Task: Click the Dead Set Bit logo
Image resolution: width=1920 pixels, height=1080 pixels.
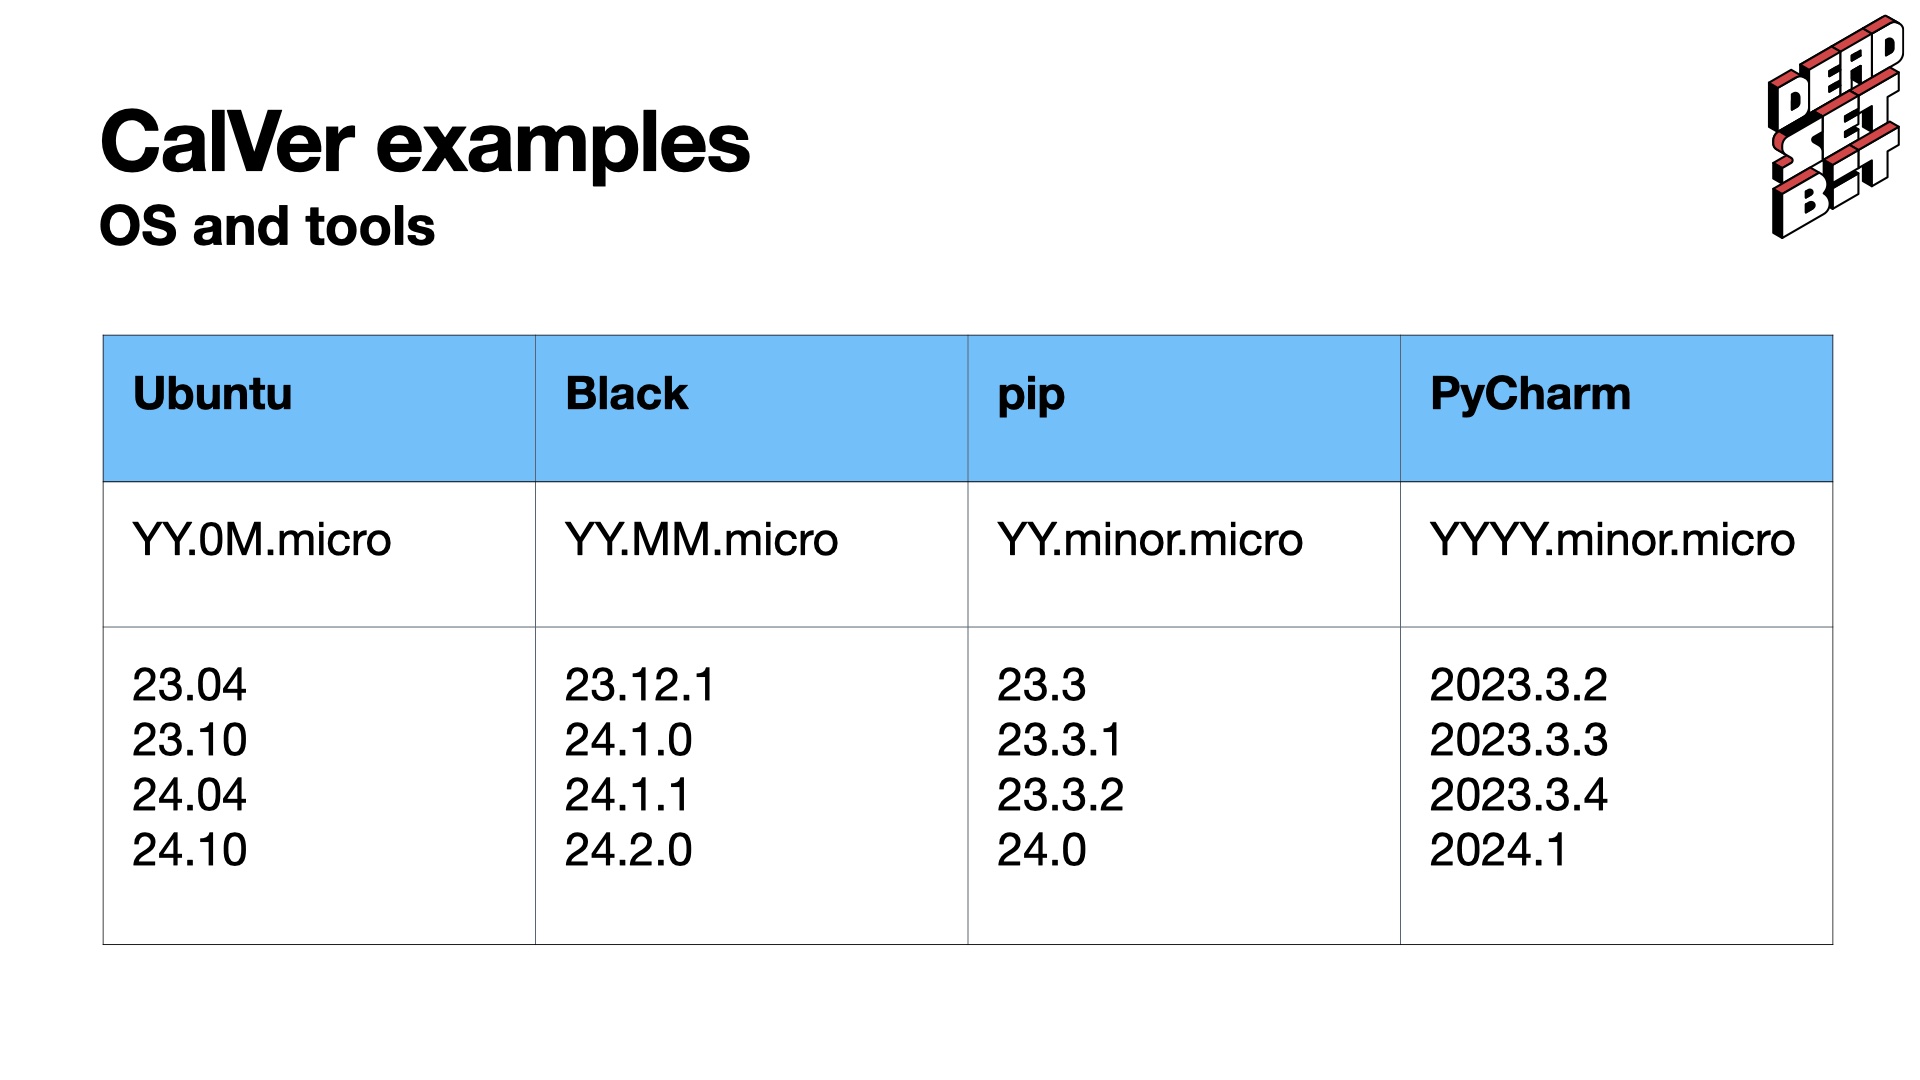Action: point(1837,127)
